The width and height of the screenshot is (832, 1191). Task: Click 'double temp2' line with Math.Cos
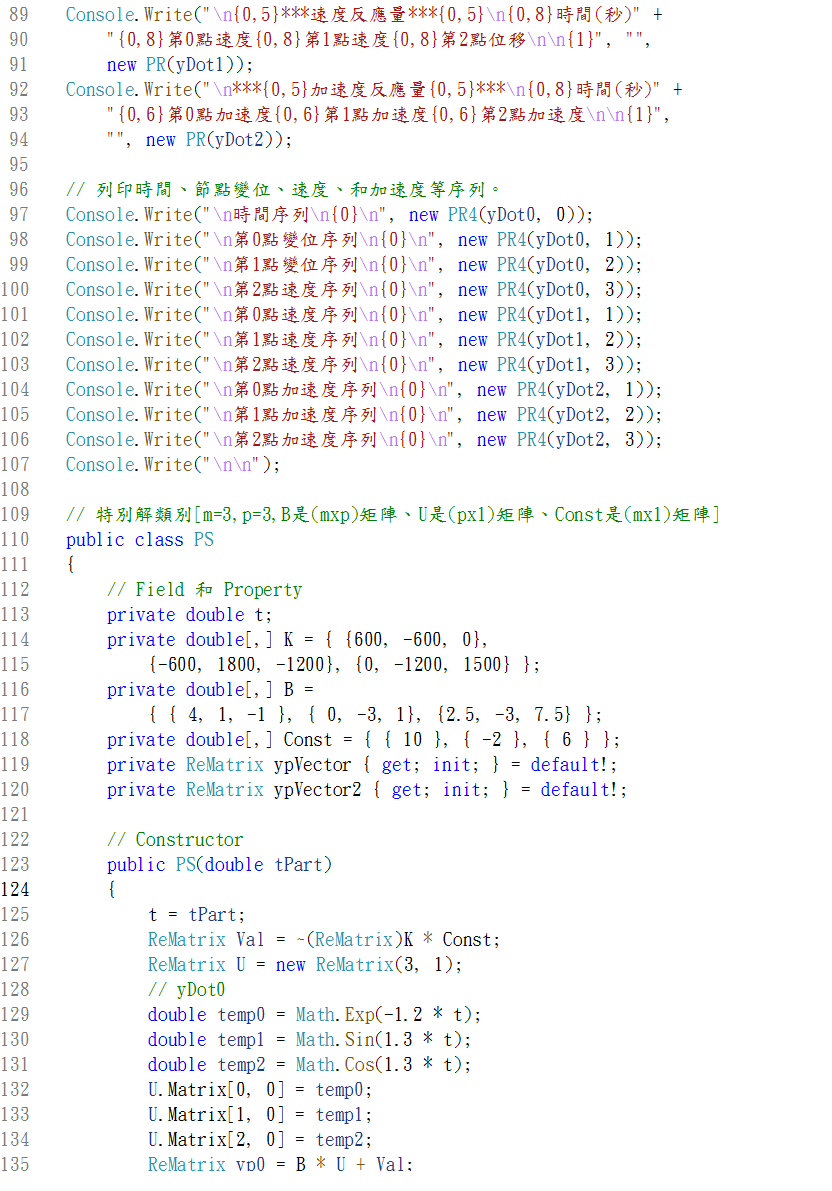click(309, 1065)
